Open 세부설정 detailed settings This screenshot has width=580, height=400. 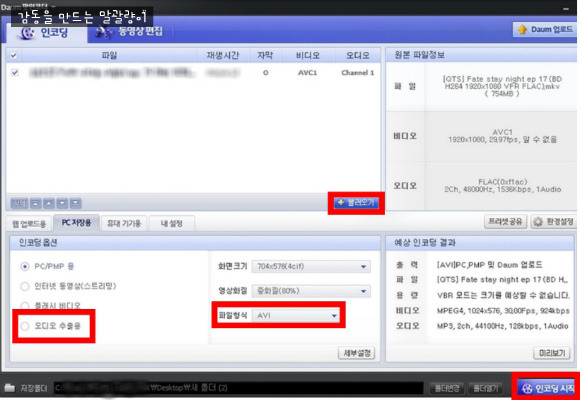click(357, 353)
